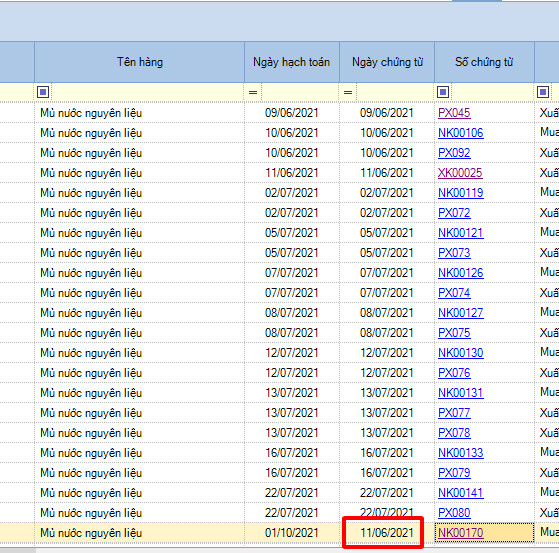Select Ngày hạch toán cell in PX078 row
This screenshot has width=559, height=553.
point(292,432)
